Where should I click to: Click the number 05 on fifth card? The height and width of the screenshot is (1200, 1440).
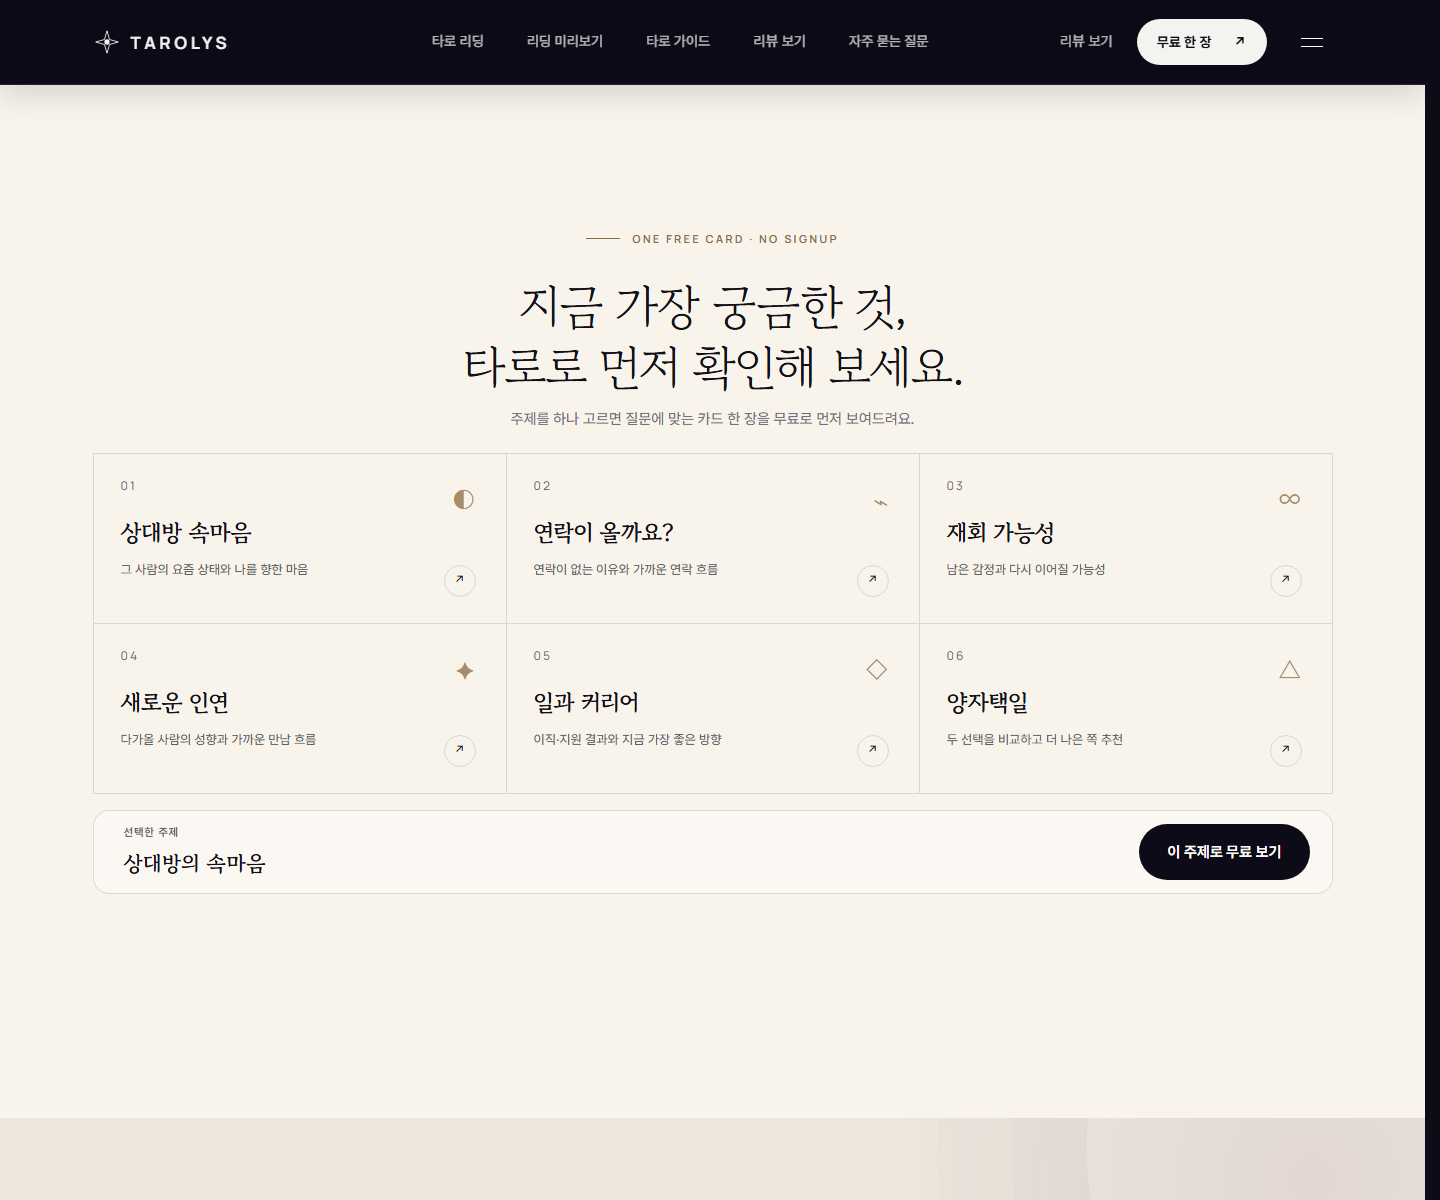[x=542, y=656]
